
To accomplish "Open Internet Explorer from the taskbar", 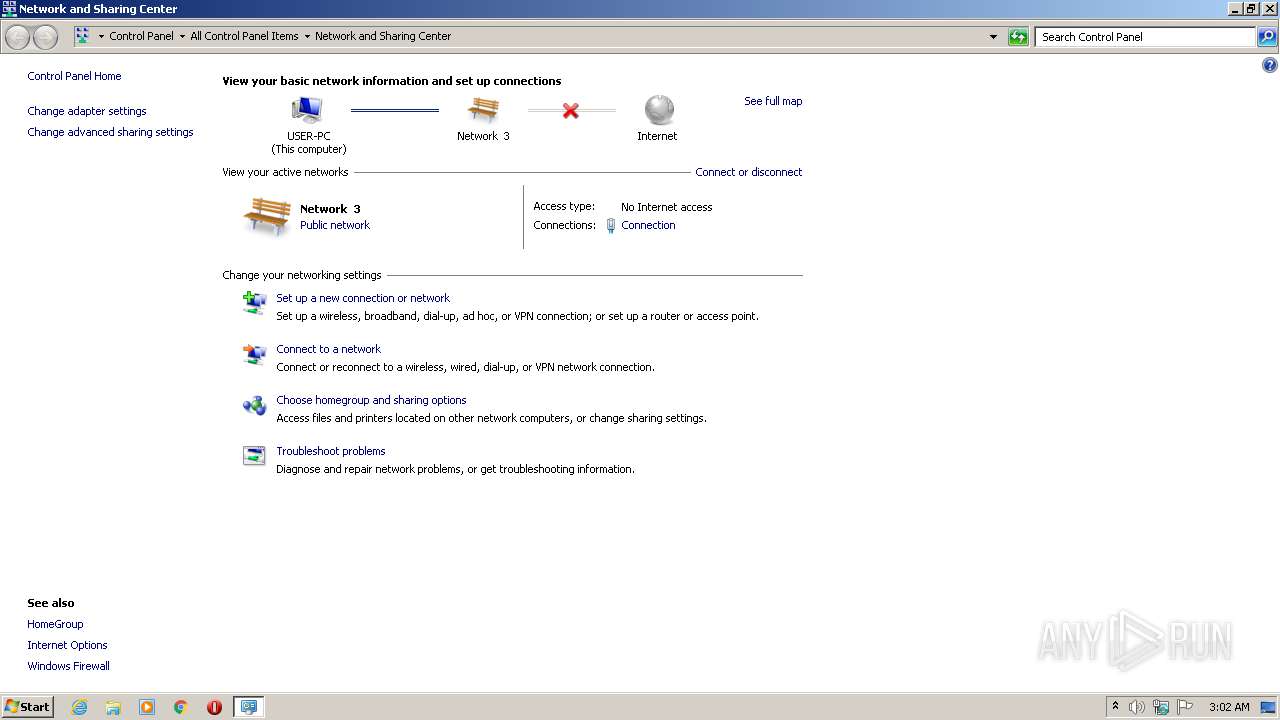I will click(x=79, y=707).
